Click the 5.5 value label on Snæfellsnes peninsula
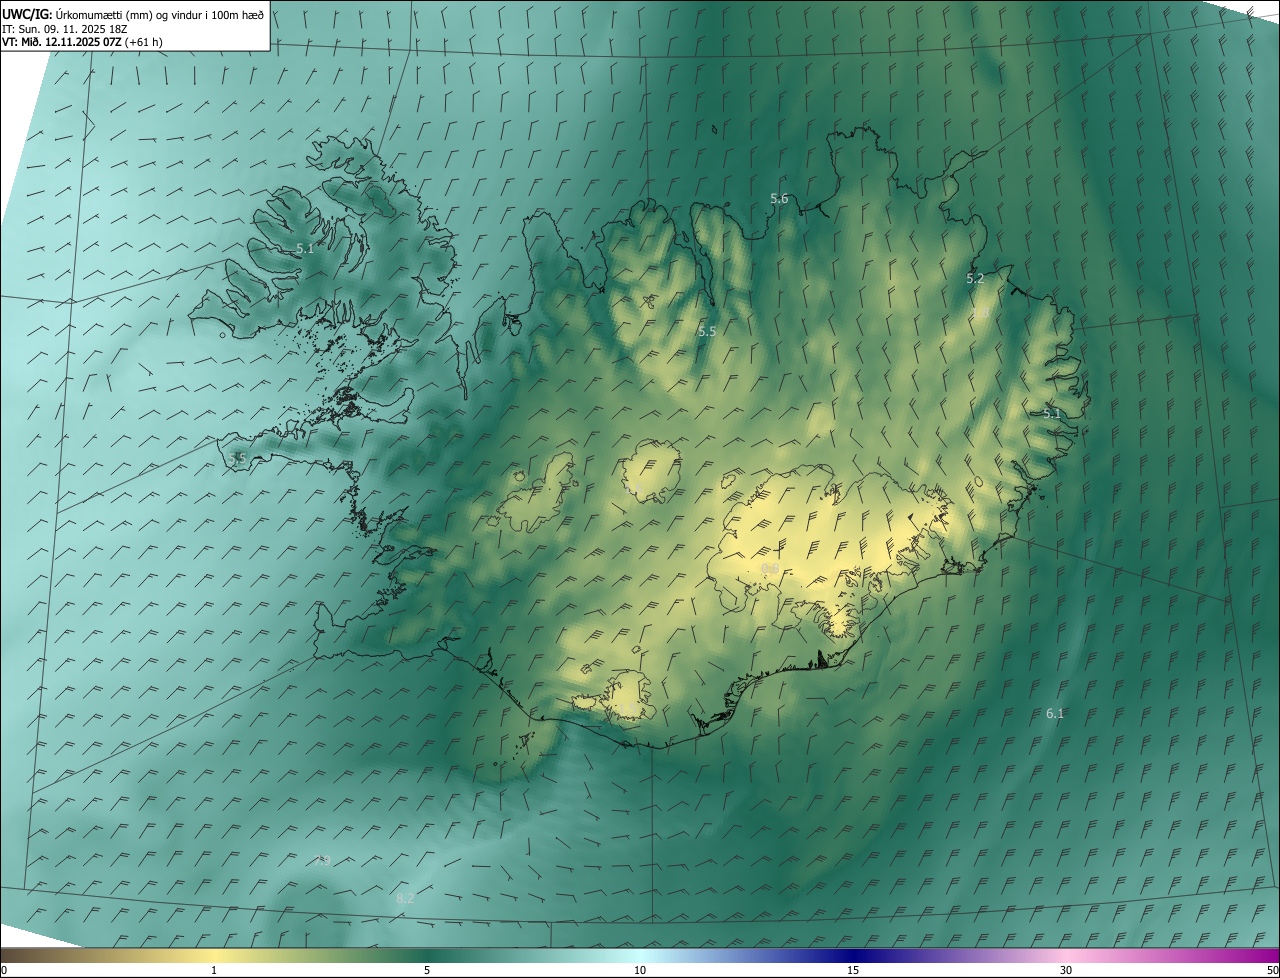Image resolution: width=1280 pixels, height=978 pixels. point(237,458)
